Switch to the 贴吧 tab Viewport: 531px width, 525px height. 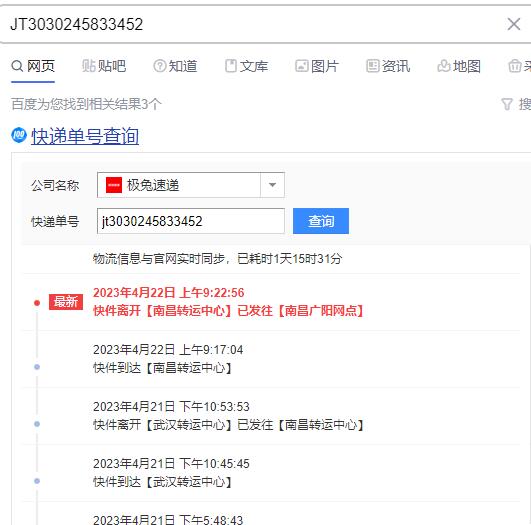click(104, 66)
